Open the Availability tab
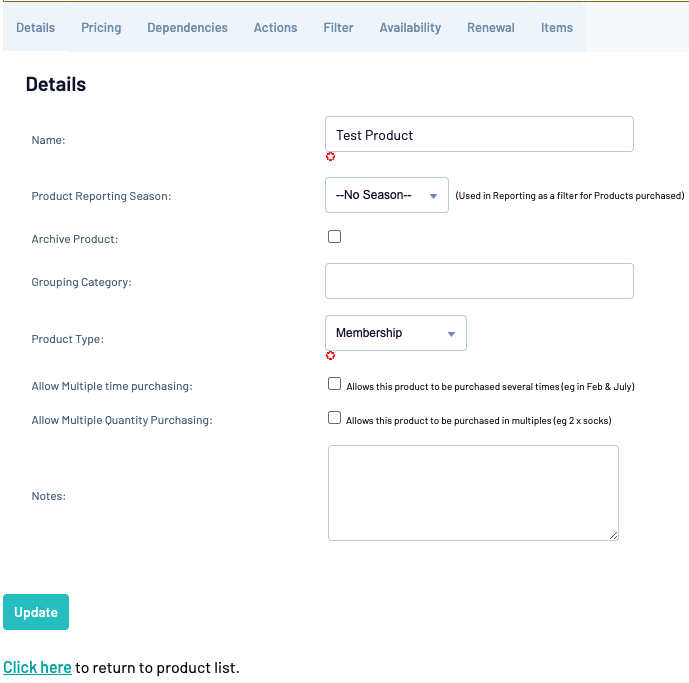This screenshot has height=683, width=689. [x=410, y=28]
